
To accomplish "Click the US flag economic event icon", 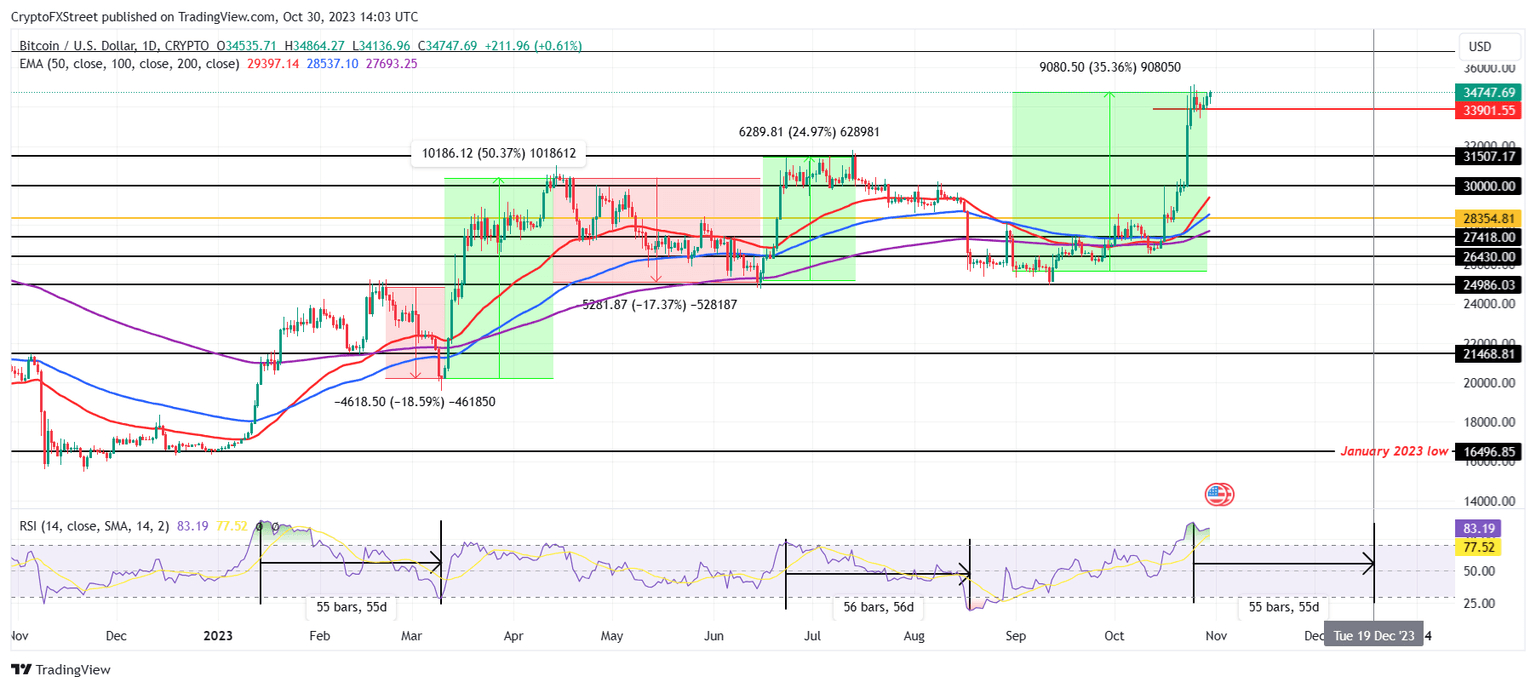I will 1217,494.
